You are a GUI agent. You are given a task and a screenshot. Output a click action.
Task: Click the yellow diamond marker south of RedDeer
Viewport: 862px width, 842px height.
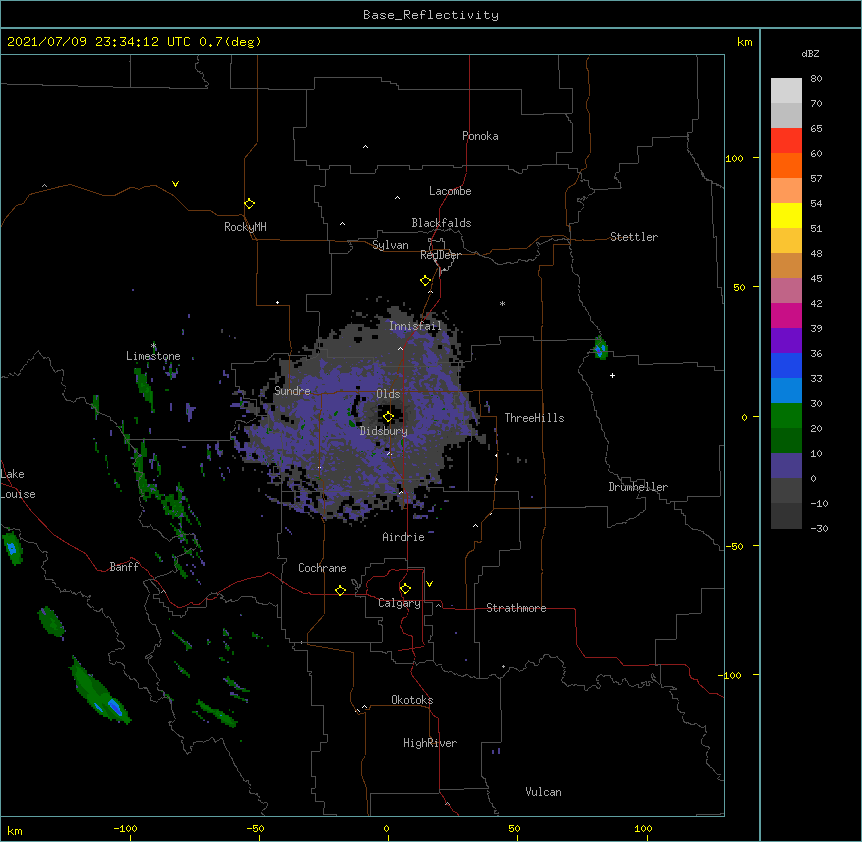tap(425, 280)
